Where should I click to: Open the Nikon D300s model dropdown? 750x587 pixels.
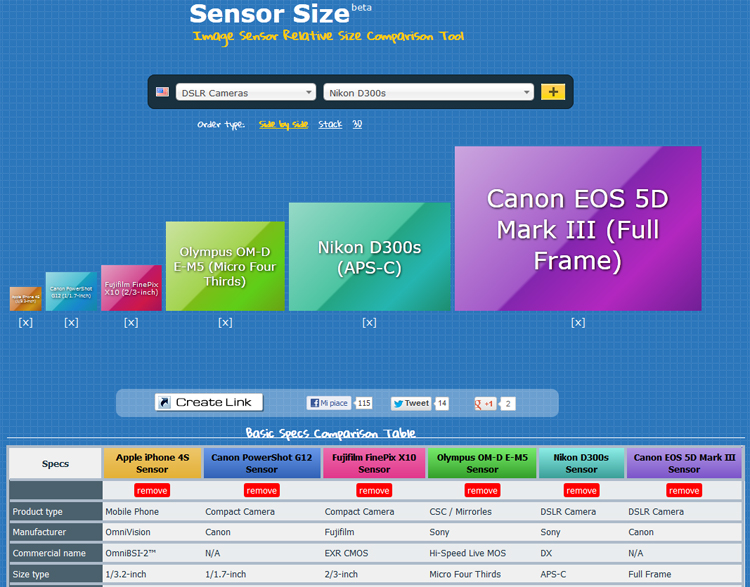[x=428, y=92]
